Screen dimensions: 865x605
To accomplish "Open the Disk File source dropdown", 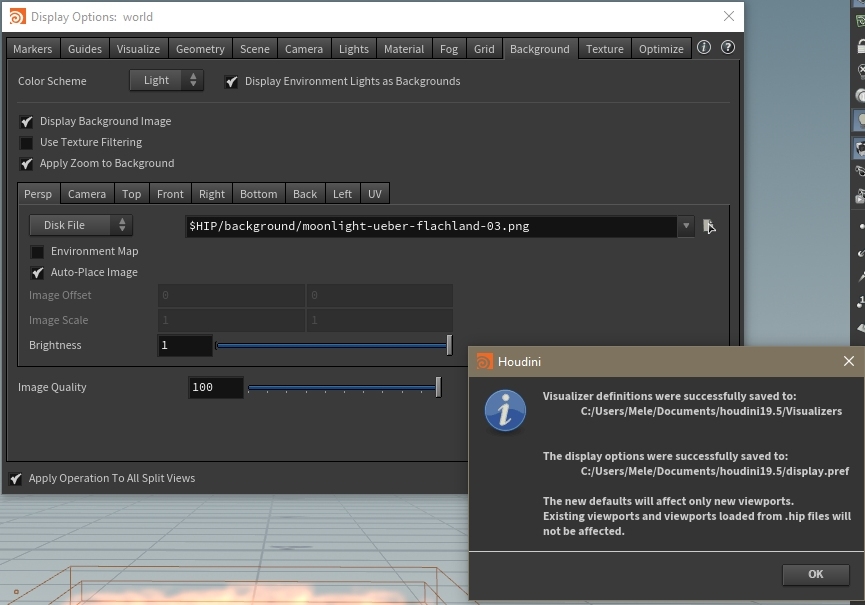I will [x=81, y=225].
